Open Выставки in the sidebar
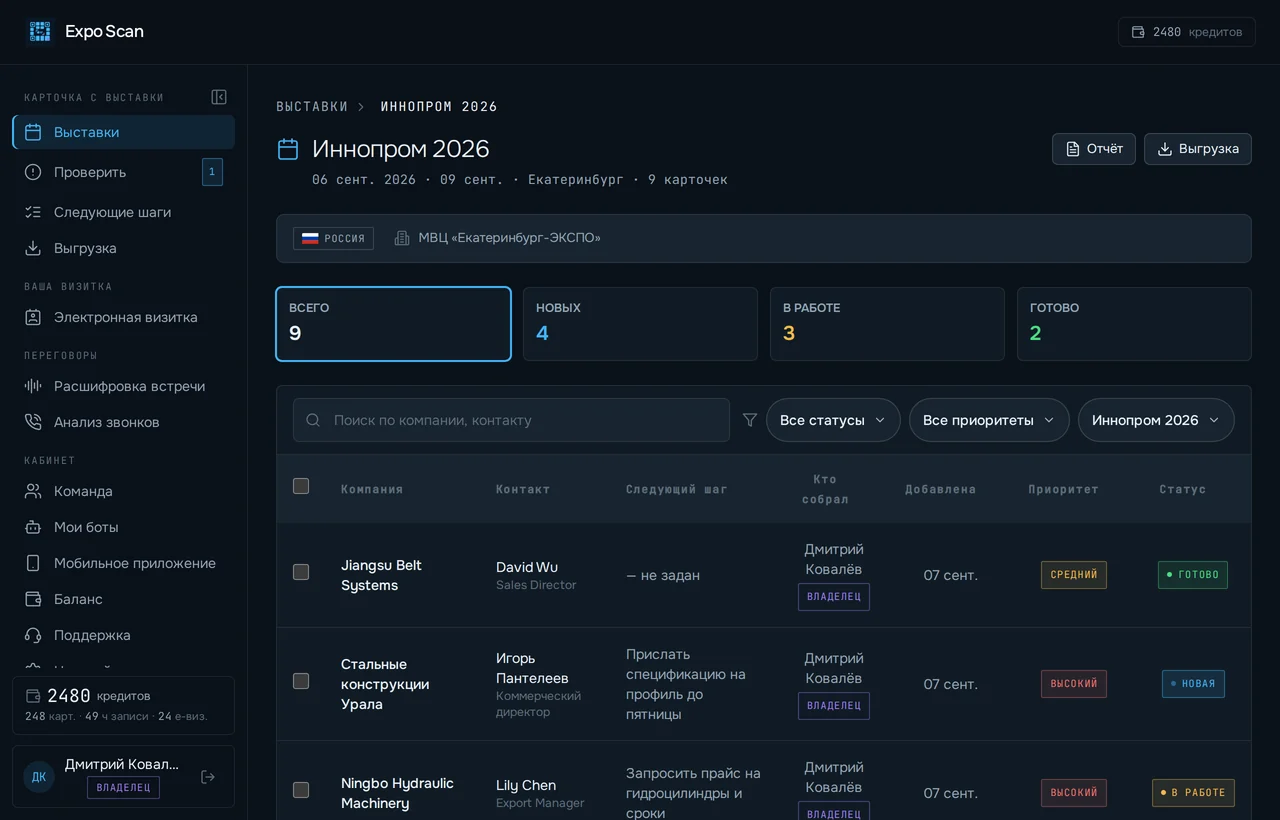This screenshot has height=820, width=1280. click(x=124, y=132)
